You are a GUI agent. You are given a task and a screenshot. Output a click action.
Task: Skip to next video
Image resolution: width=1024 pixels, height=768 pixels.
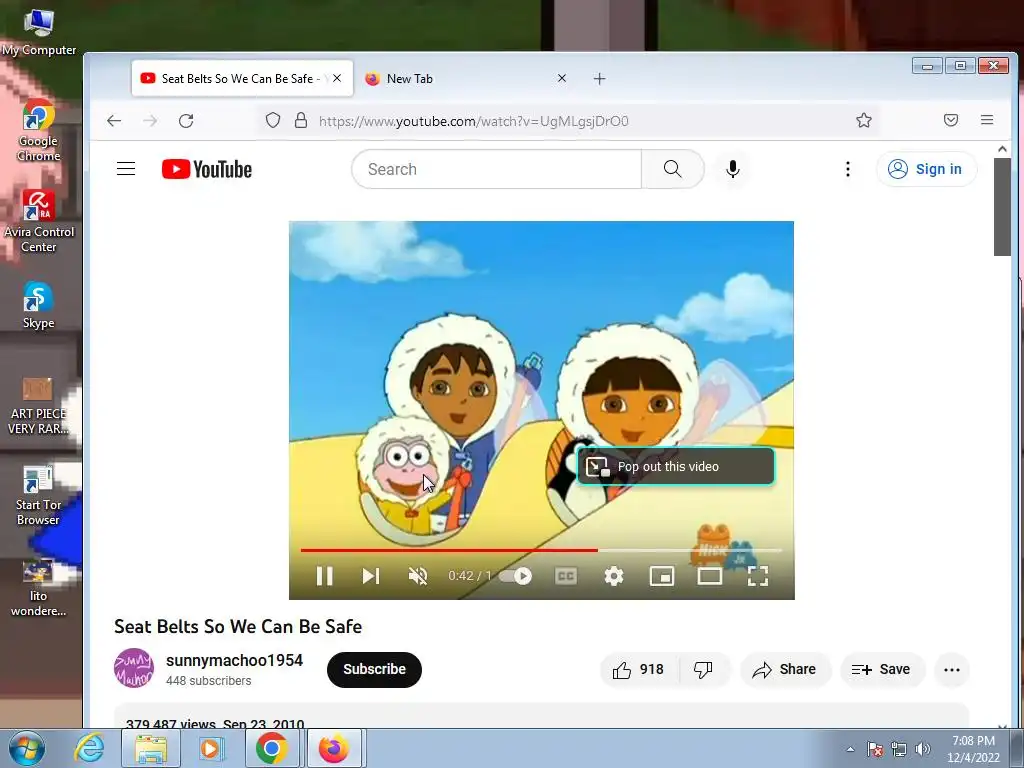pyautogui.click(x=371, y=576)
